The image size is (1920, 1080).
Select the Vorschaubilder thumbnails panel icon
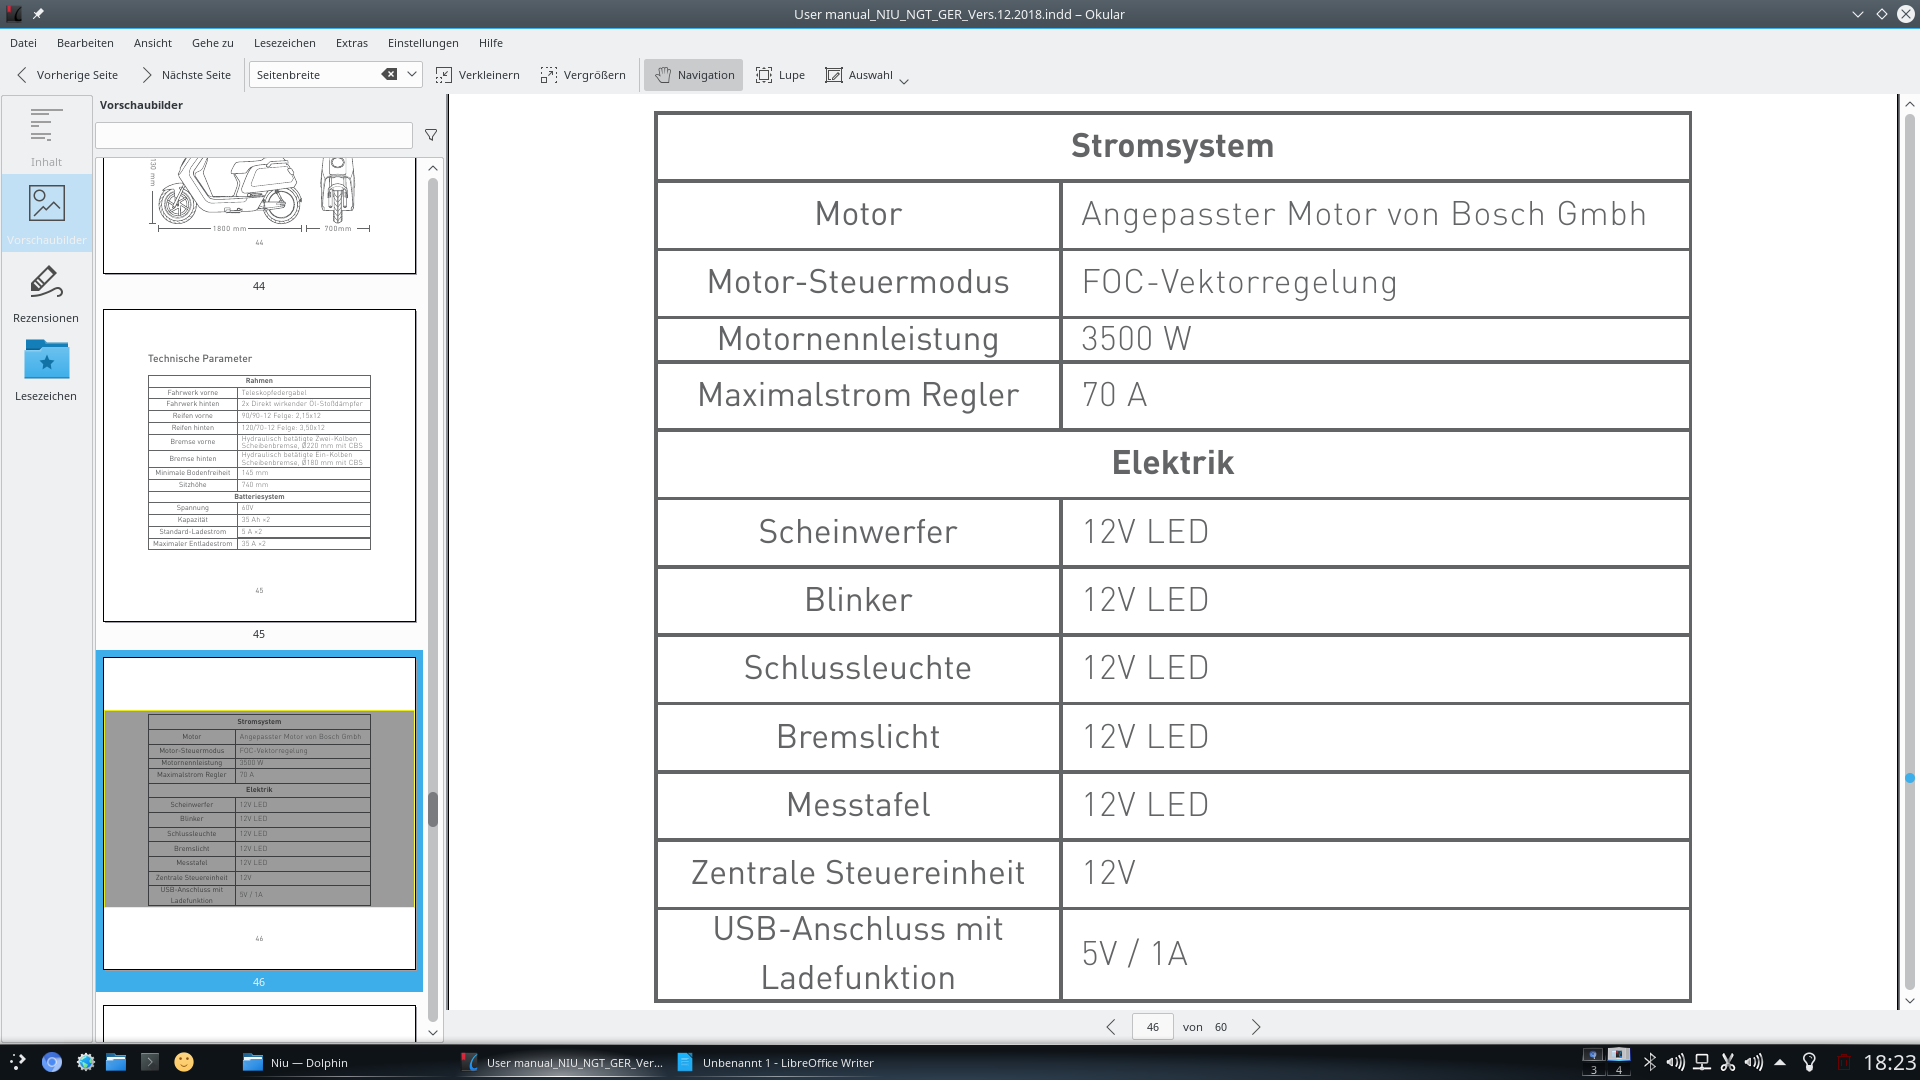pos(46,213)
